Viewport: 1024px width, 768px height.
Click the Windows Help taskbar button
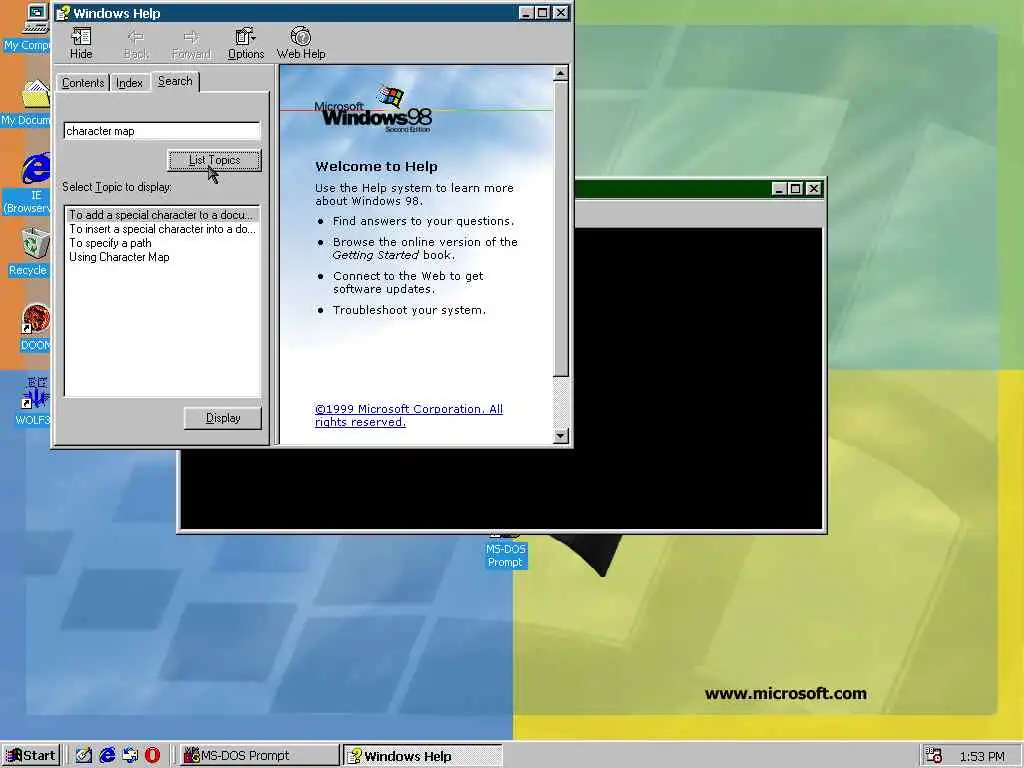(x=423, y=756)
